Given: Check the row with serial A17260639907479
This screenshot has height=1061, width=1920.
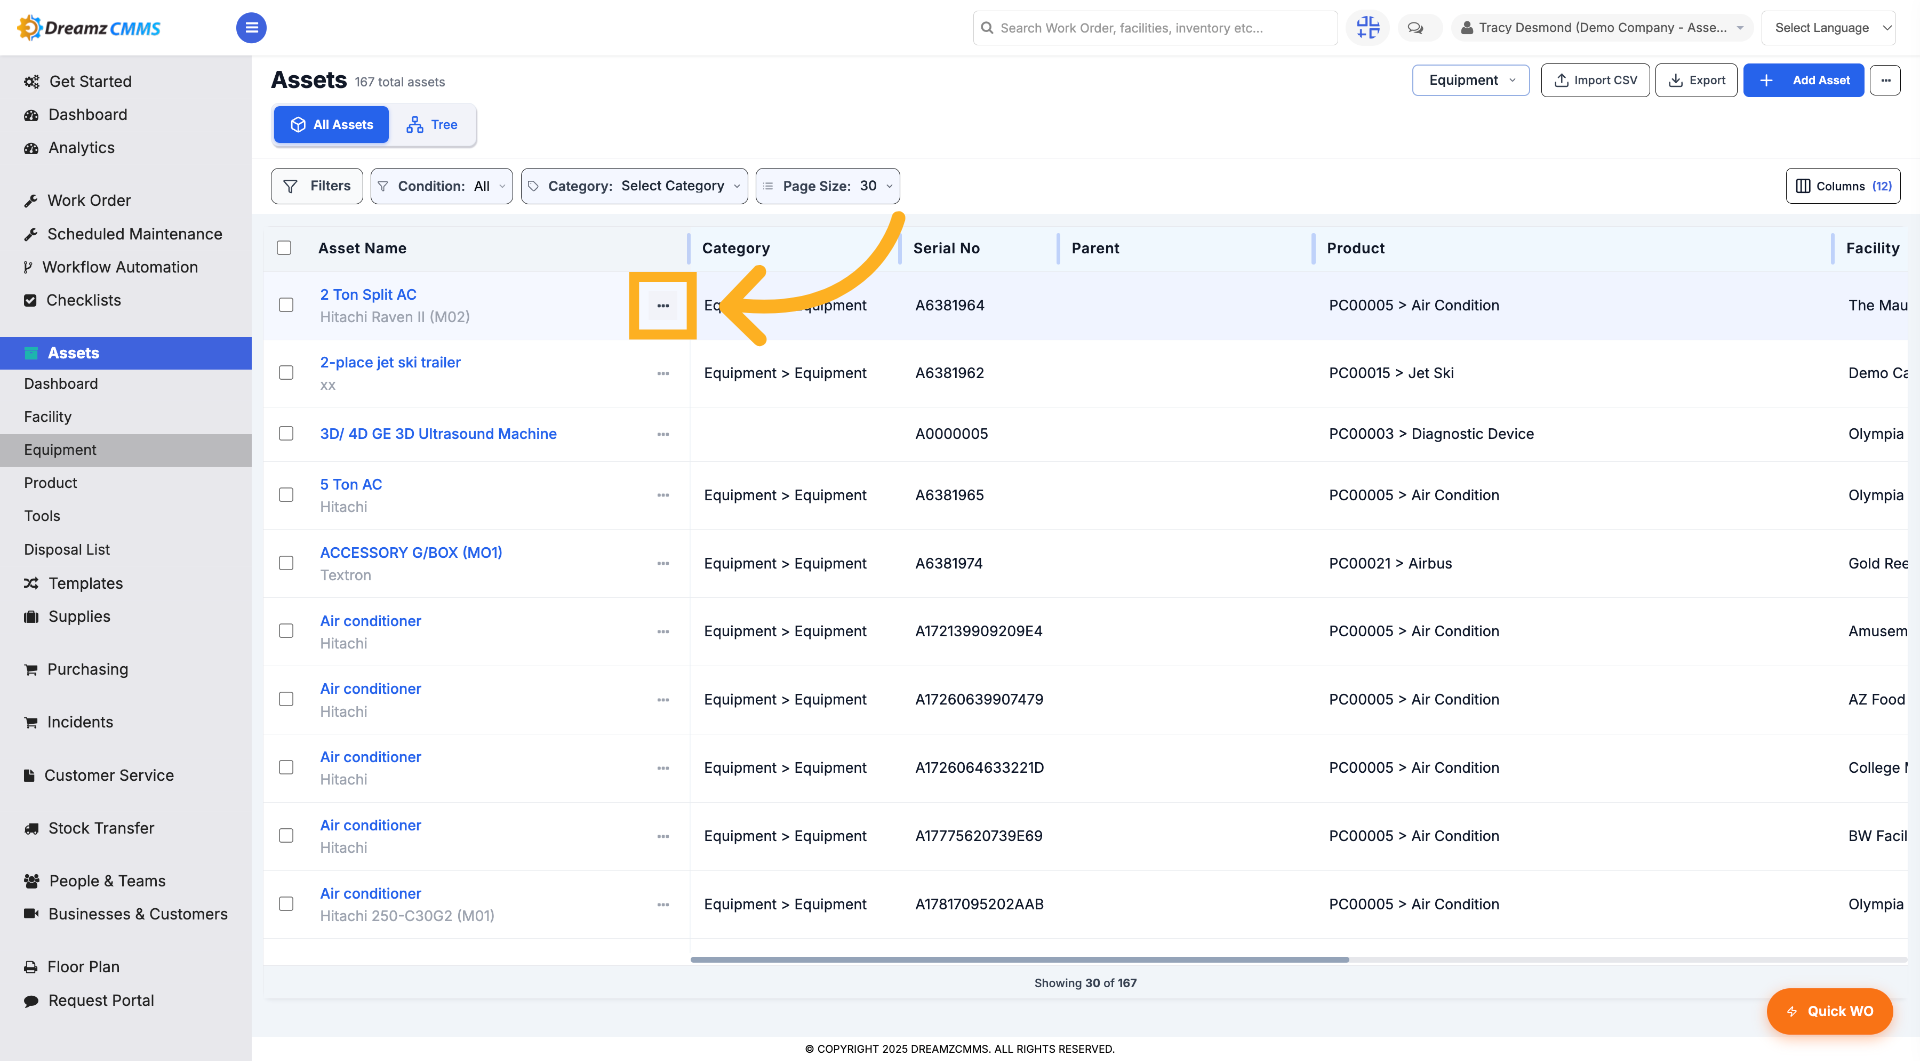Looking at the screenshot, I should (286, 699).
